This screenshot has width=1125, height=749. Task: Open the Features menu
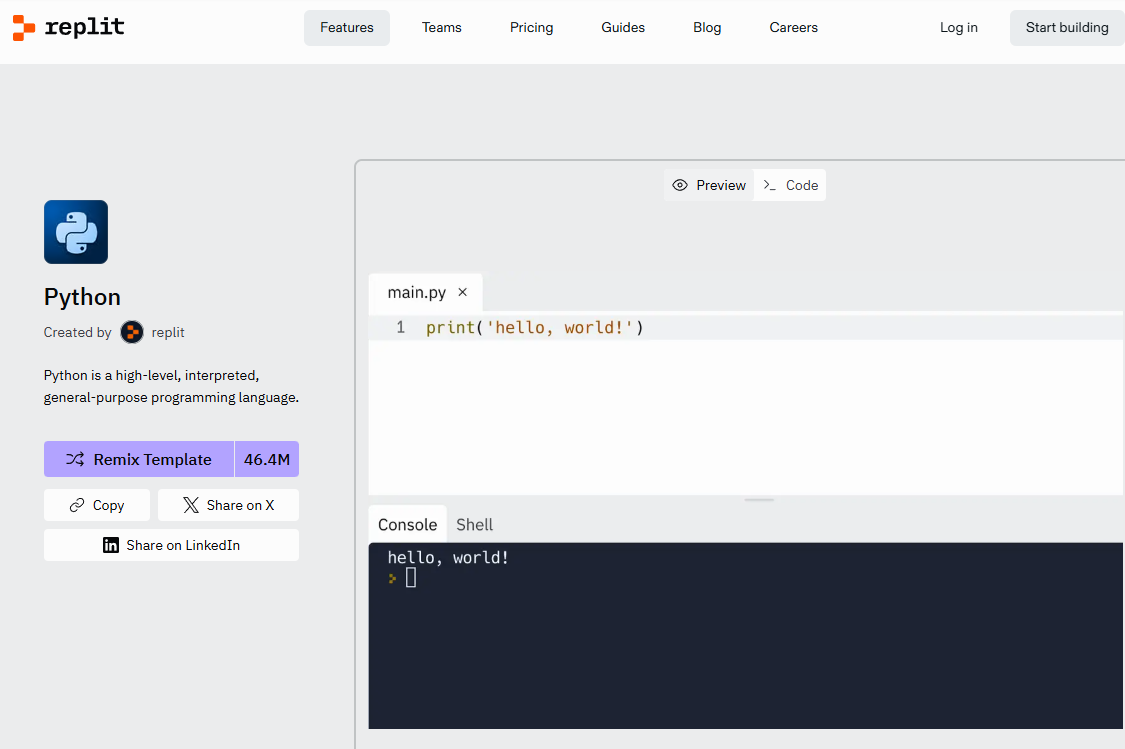tap(347, 28)
